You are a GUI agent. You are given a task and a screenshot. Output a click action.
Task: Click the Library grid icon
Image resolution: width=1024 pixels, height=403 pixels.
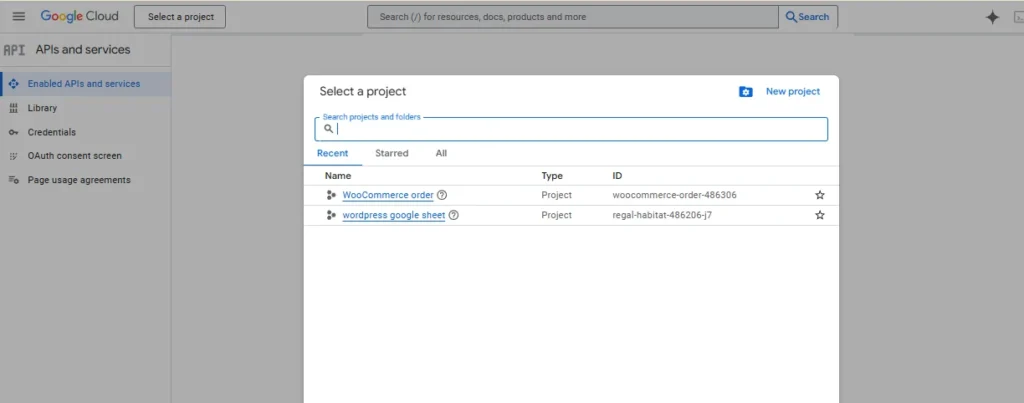tap(14, 108)
